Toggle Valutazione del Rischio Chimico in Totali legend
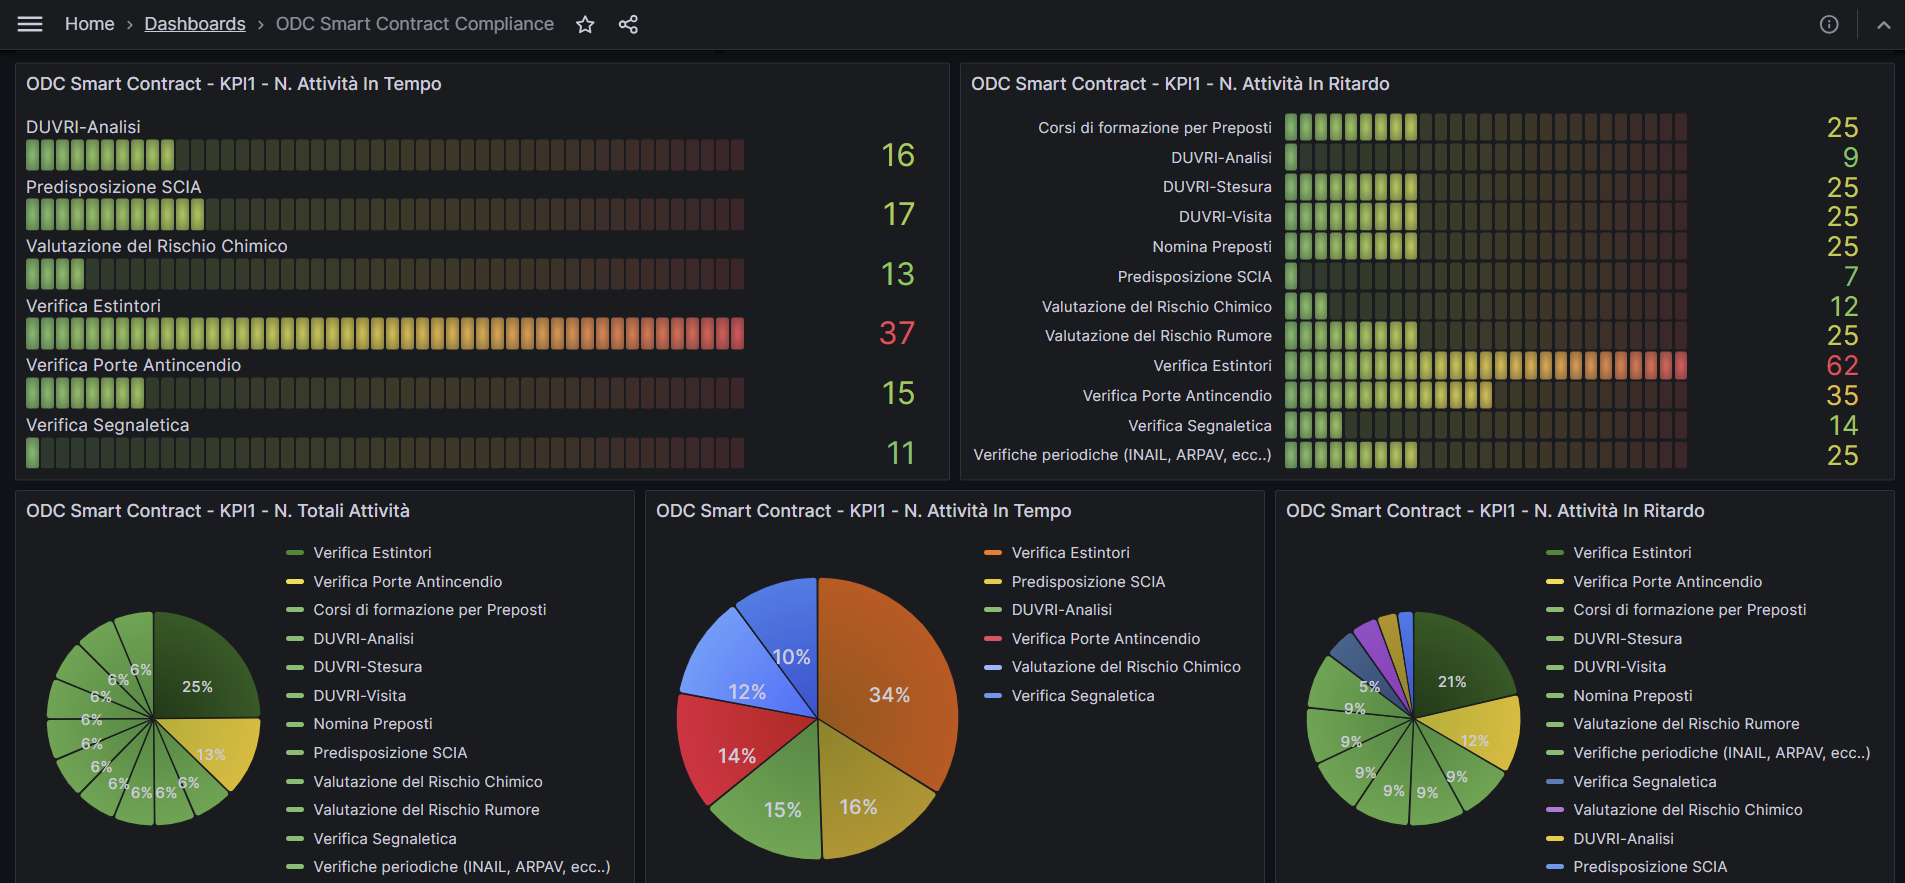The height and width of the screenshot is (883, 1905). coord(428,782)
